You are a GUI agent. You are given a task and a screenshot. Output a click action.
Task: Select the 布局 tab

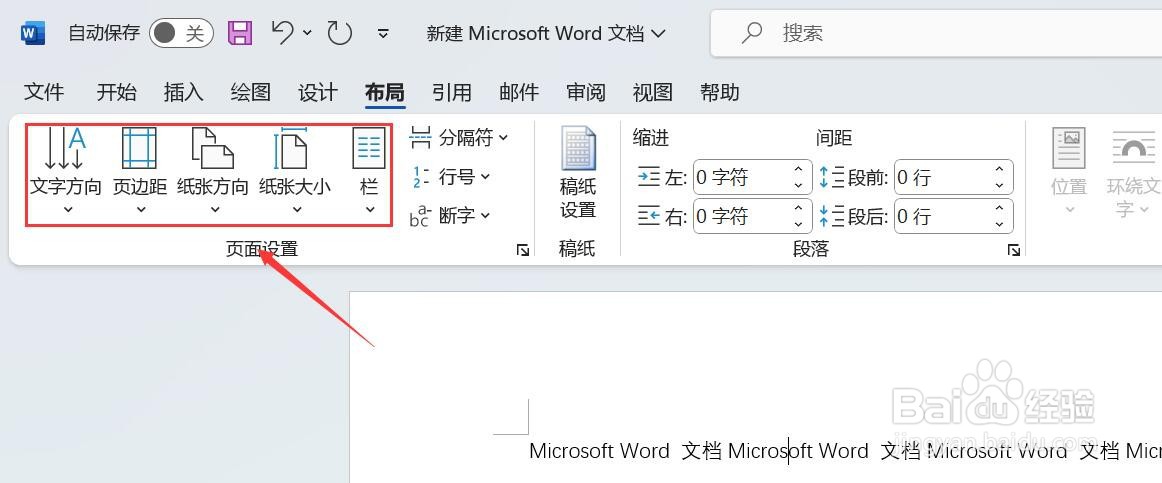point(385,92)
